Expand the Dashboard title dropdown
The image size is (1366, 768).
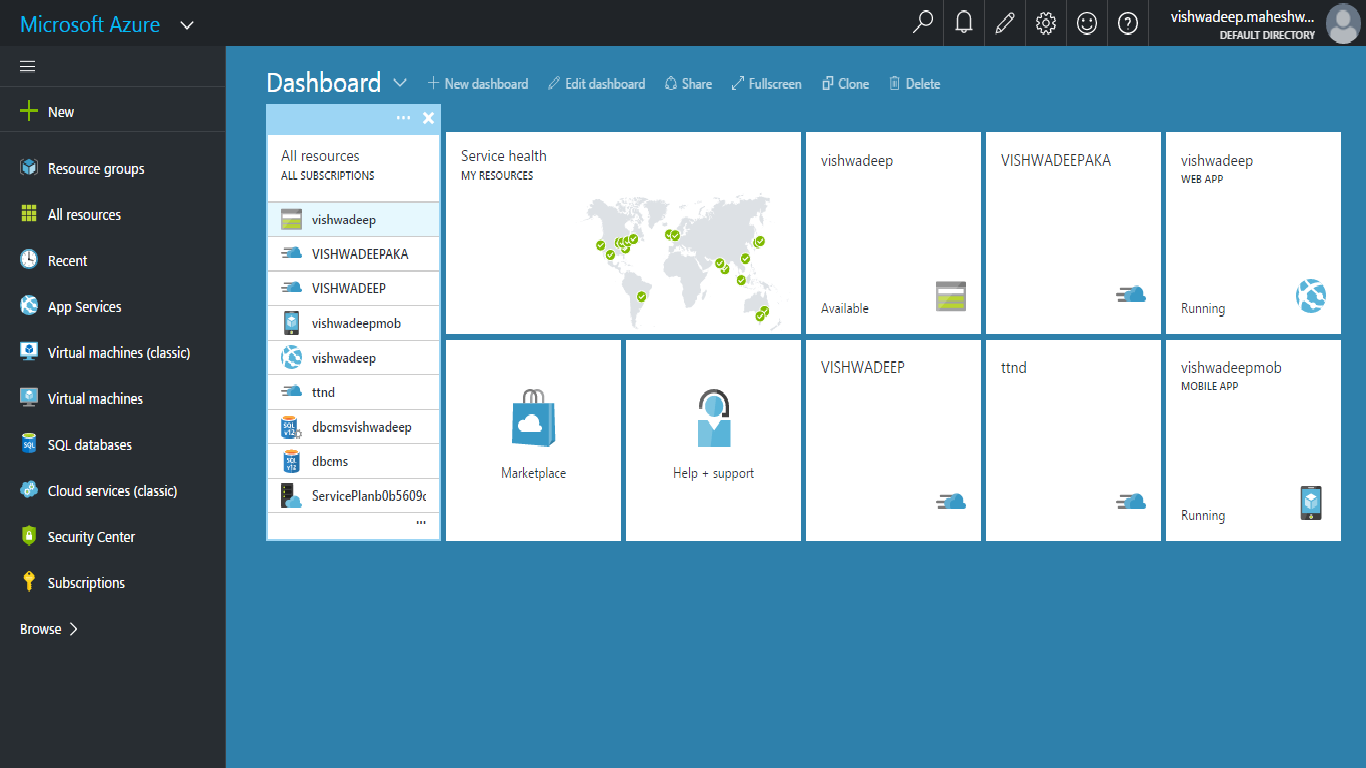400,83
